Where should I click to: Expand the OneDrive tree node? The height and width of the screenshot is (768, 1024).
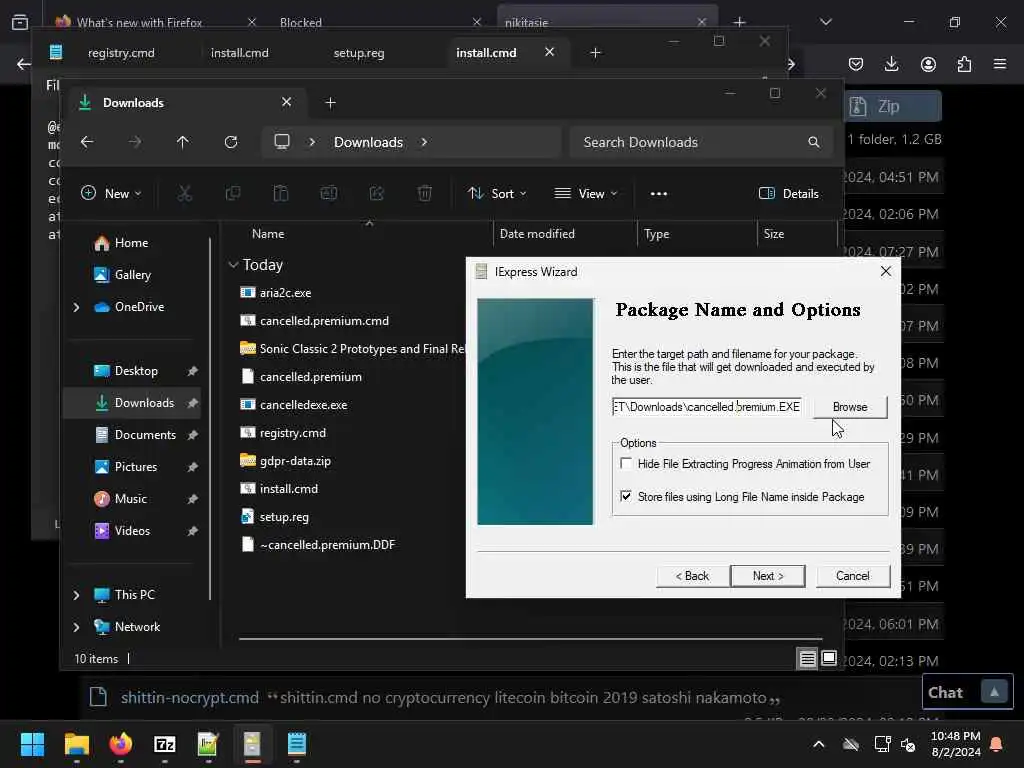point(76,307)
